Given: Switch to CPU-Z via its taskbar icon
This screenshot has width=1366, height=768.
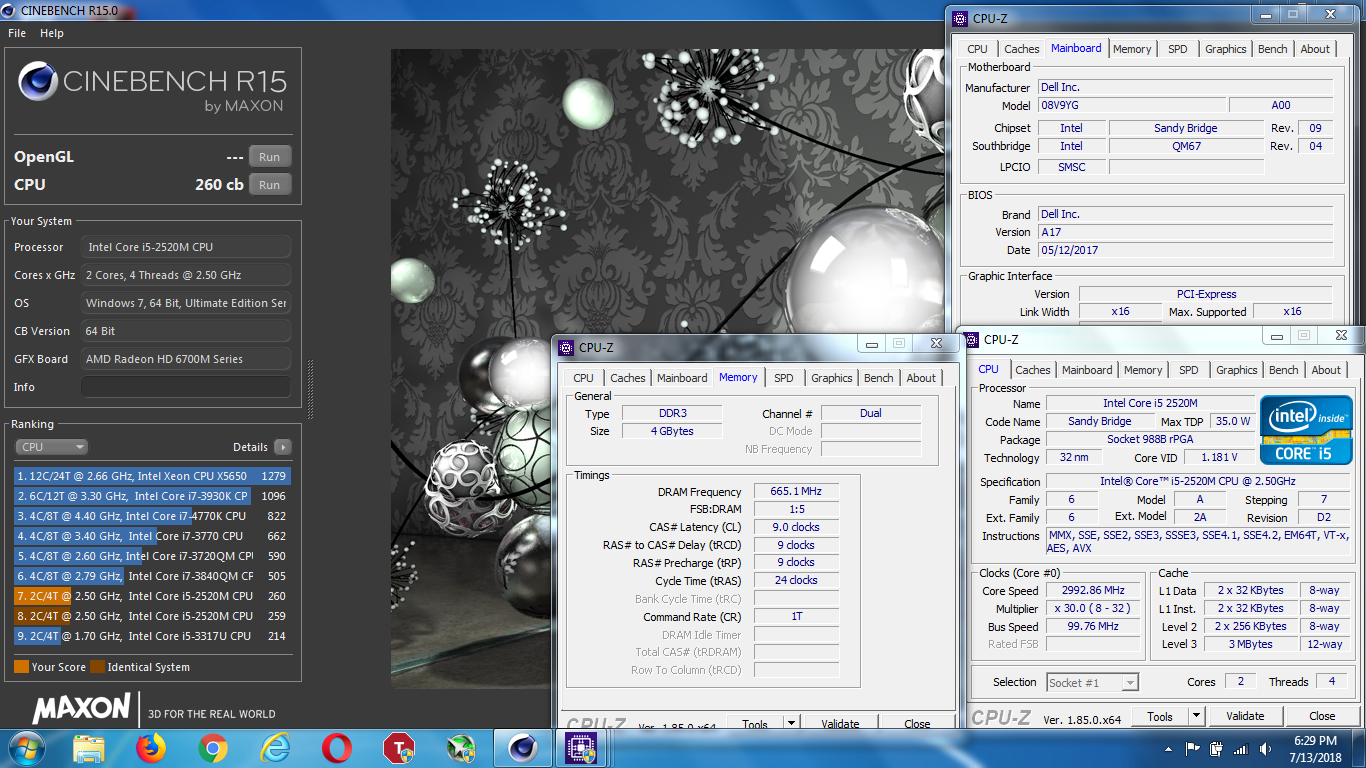Looking at the screenshot, I should [x=582, y=748].
